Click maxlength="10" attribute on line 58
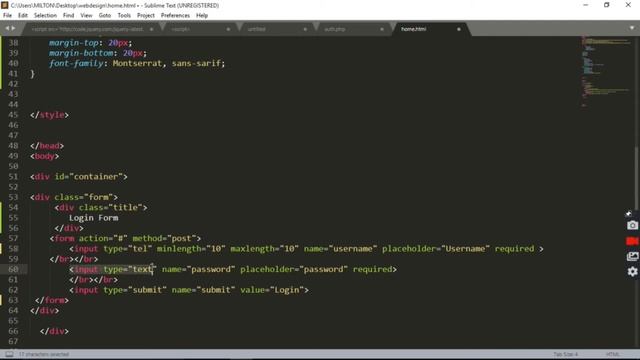This screenshot has height=360, width=640. coord(264,249)
